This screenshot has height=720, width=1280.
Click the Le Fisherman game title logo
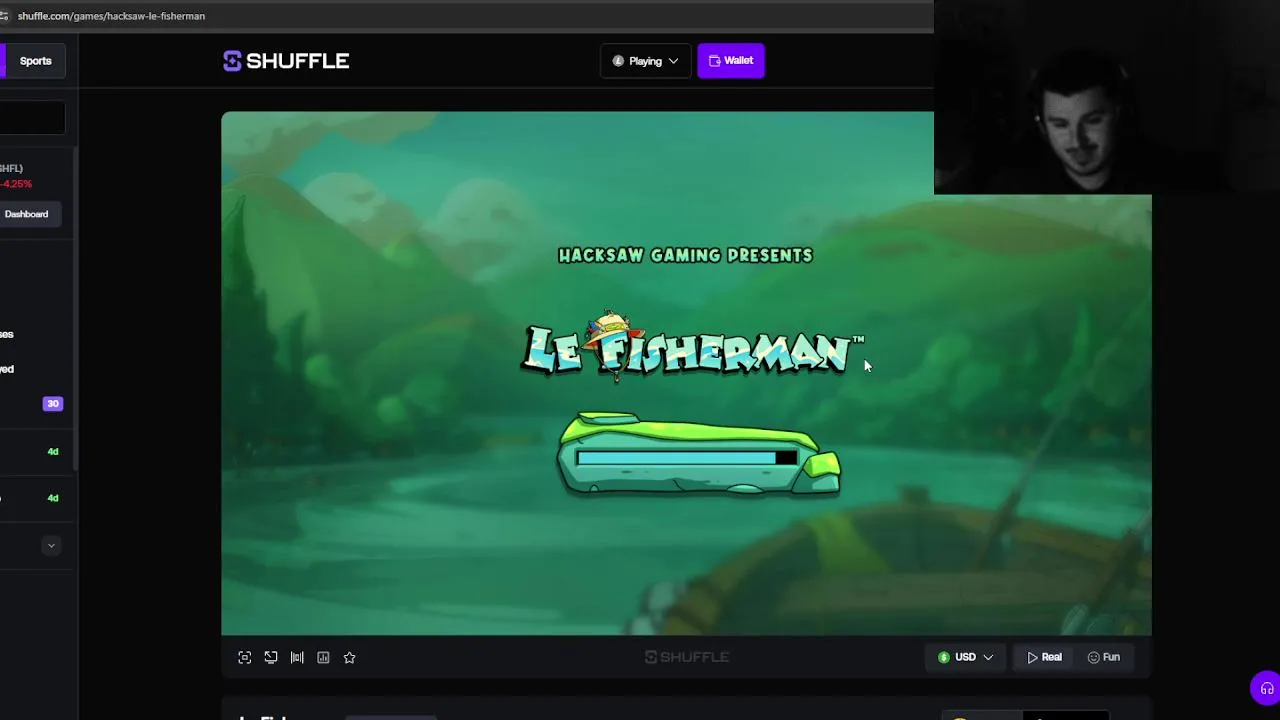[x=692, y=346]
